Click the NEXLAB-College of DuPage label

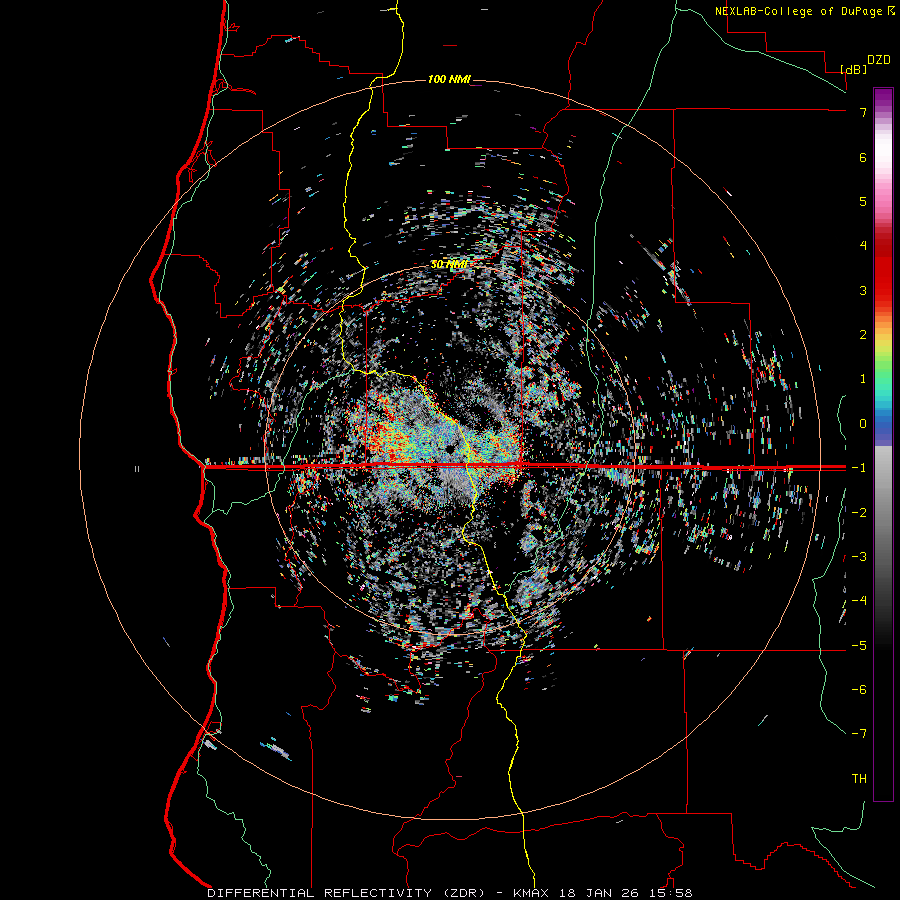(x=800, y=11)
